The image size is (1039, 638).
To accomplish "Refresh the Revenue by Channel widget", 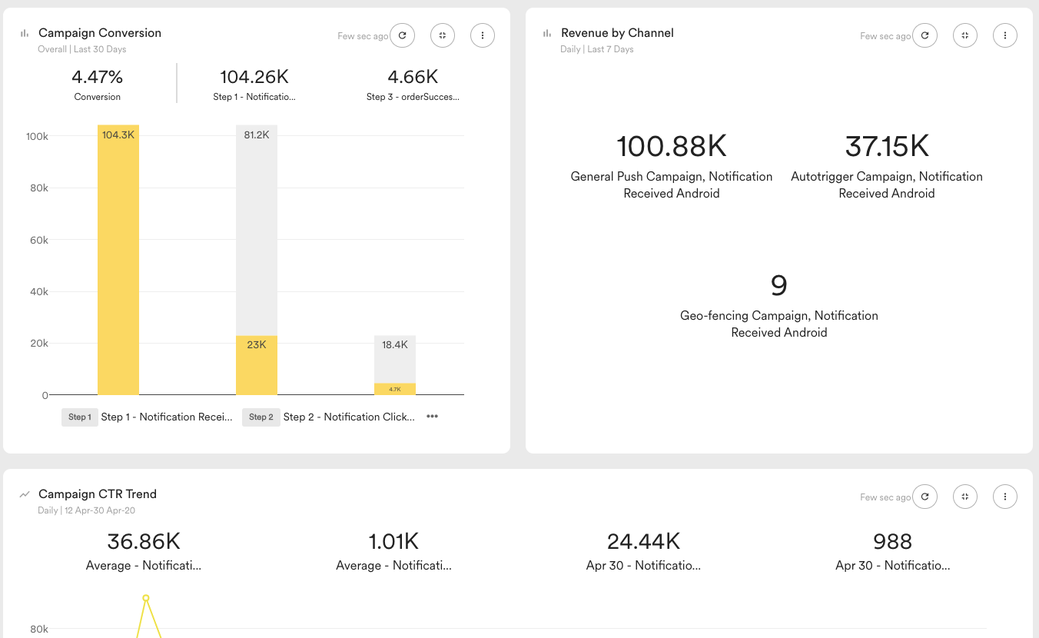I will pos(925,36).
